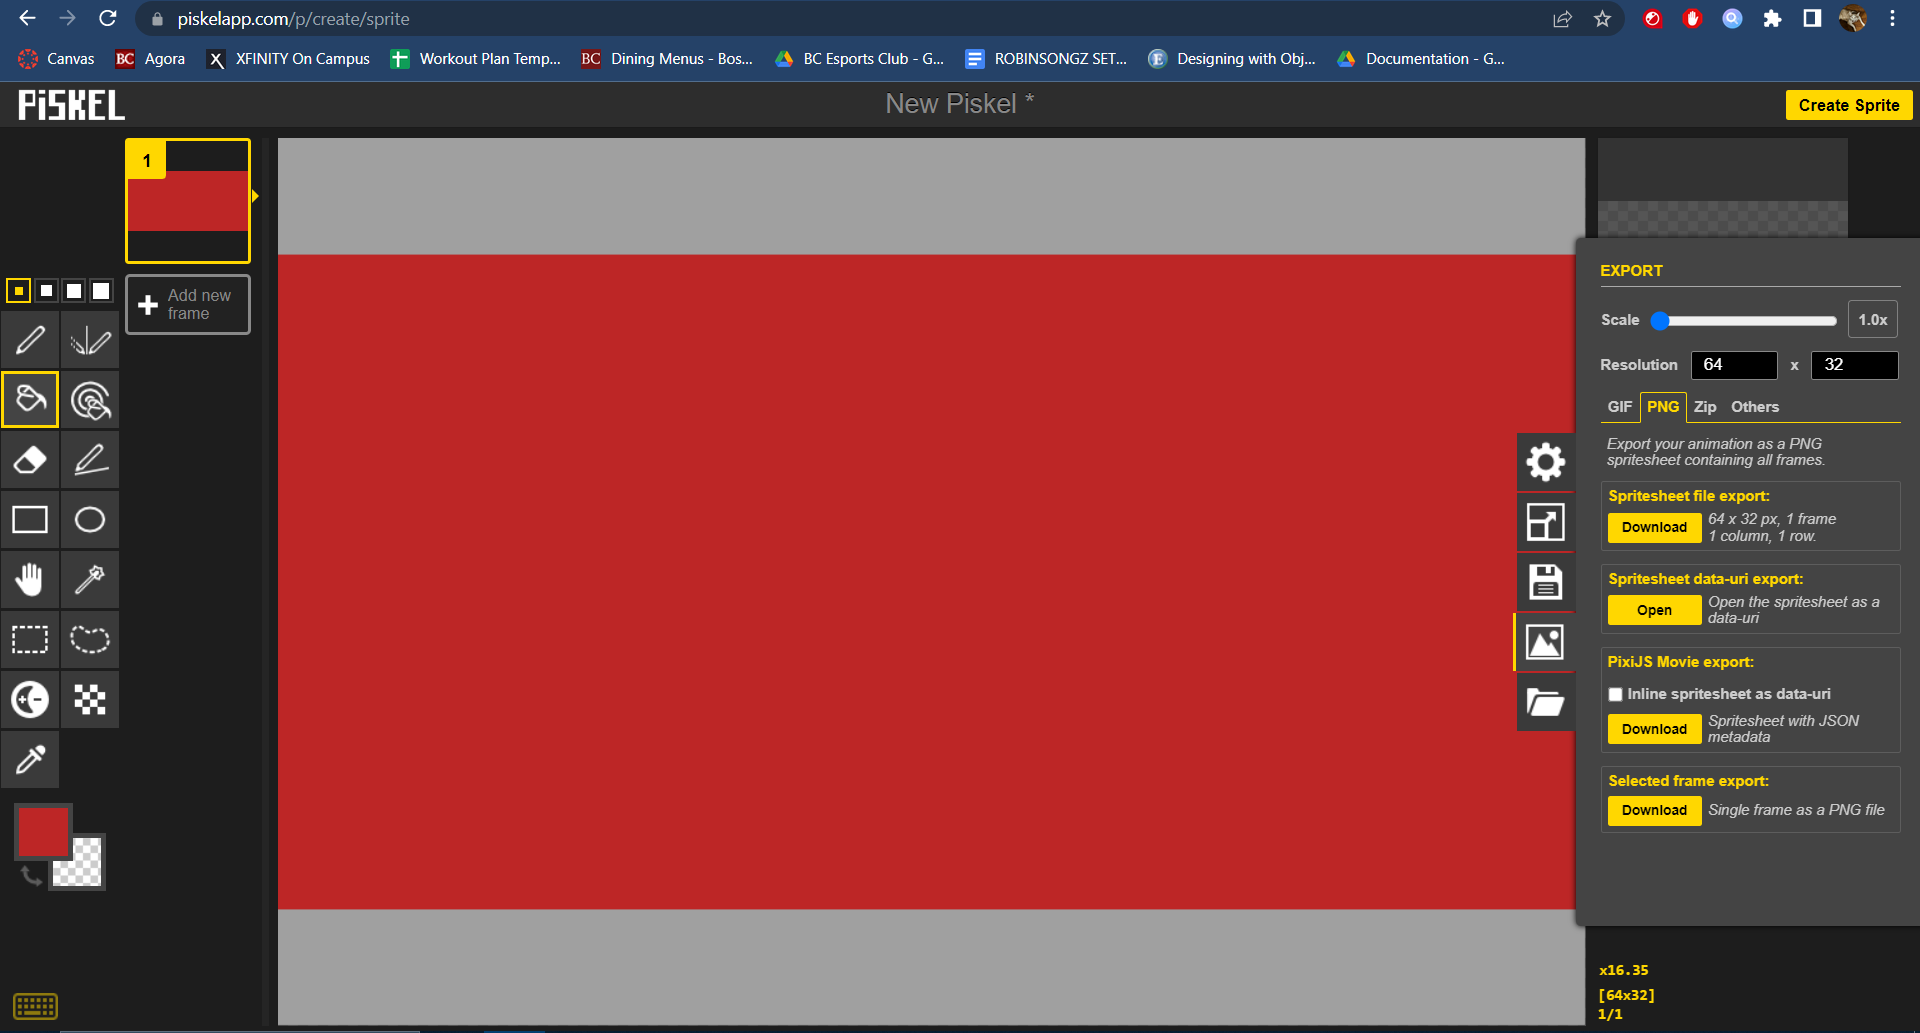Open the Agora bookmark

pos(151,59)
